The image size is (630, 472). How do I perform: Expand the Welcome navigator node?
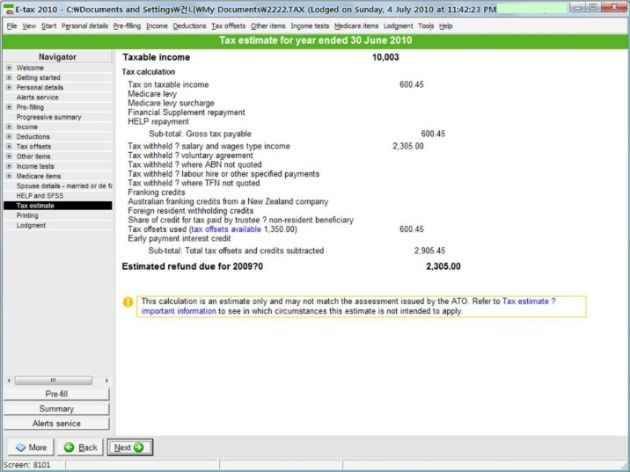[x=9, y=67]
